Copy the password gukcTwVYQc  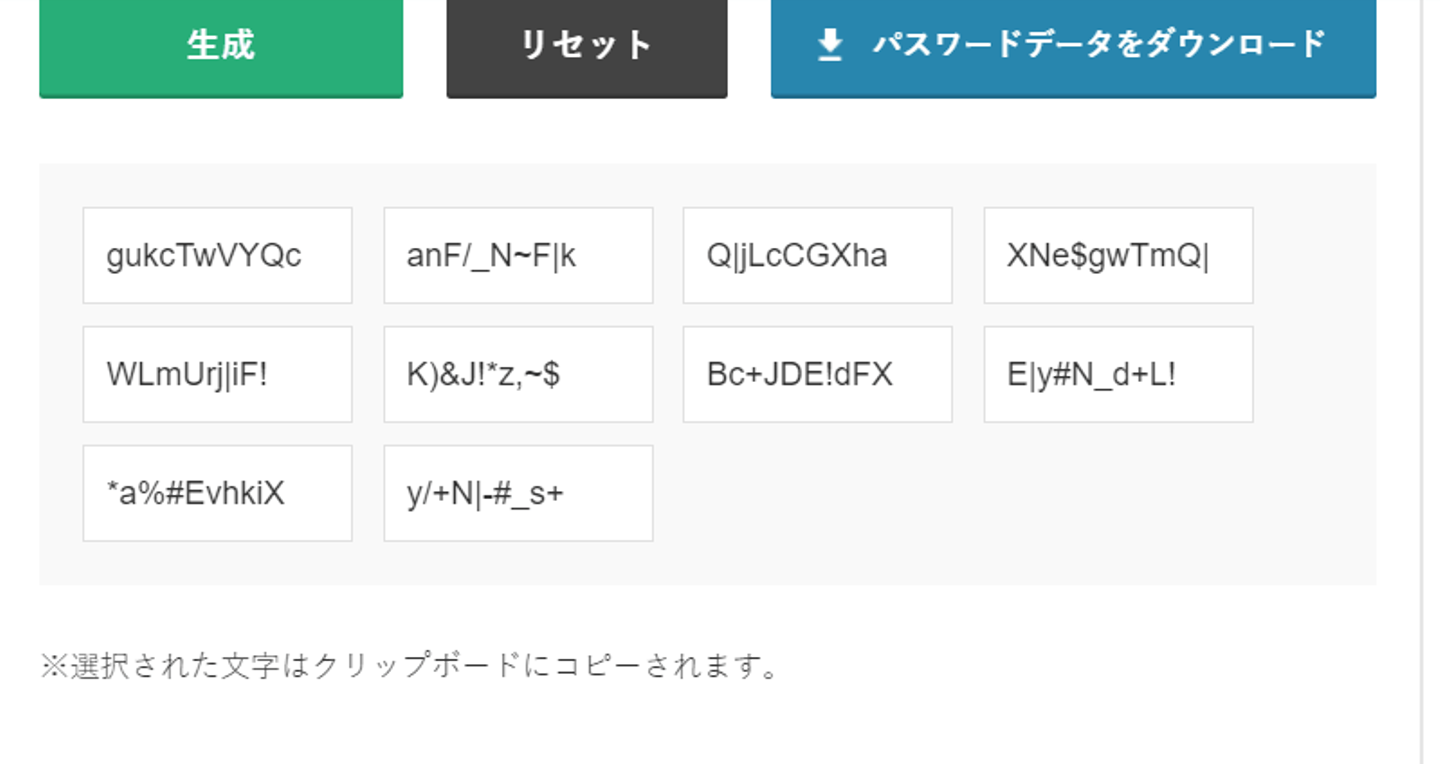pos(217,256)
